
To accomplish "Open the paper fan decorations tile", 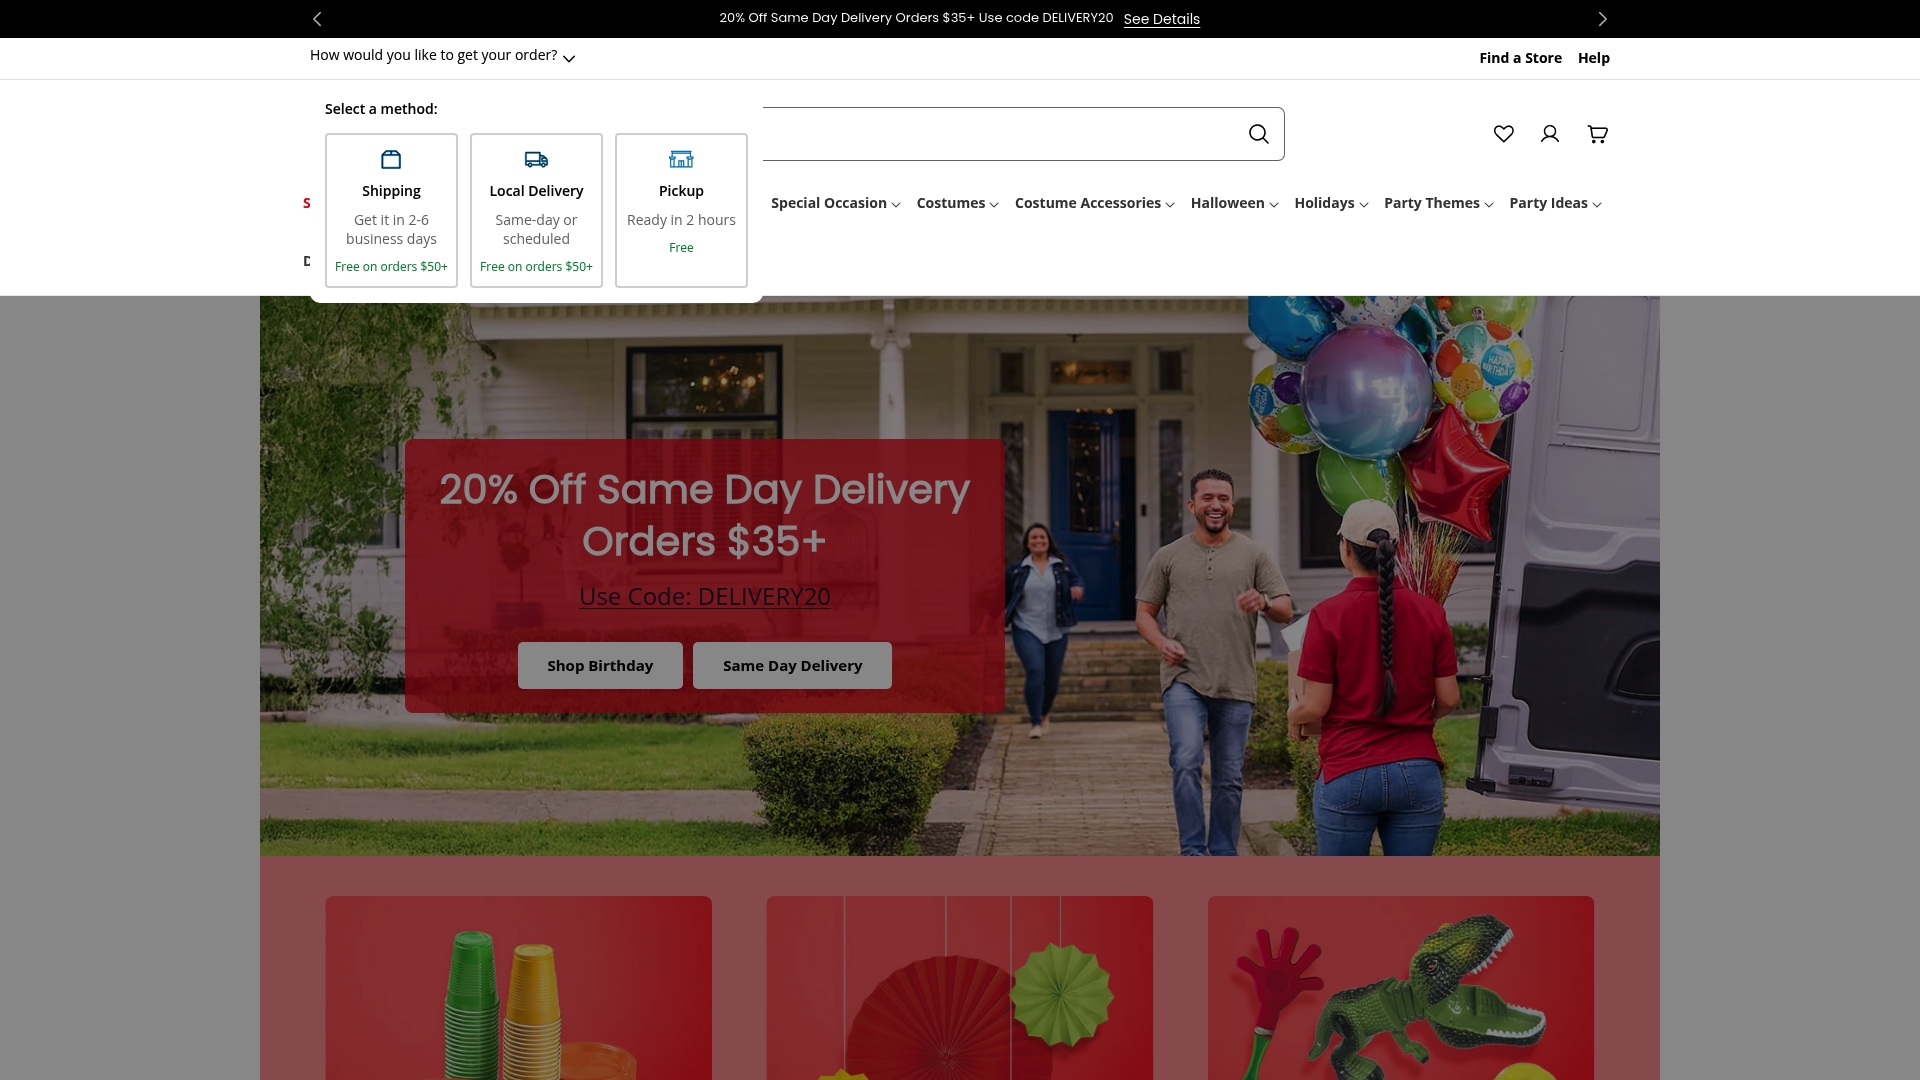I will 959,988.
